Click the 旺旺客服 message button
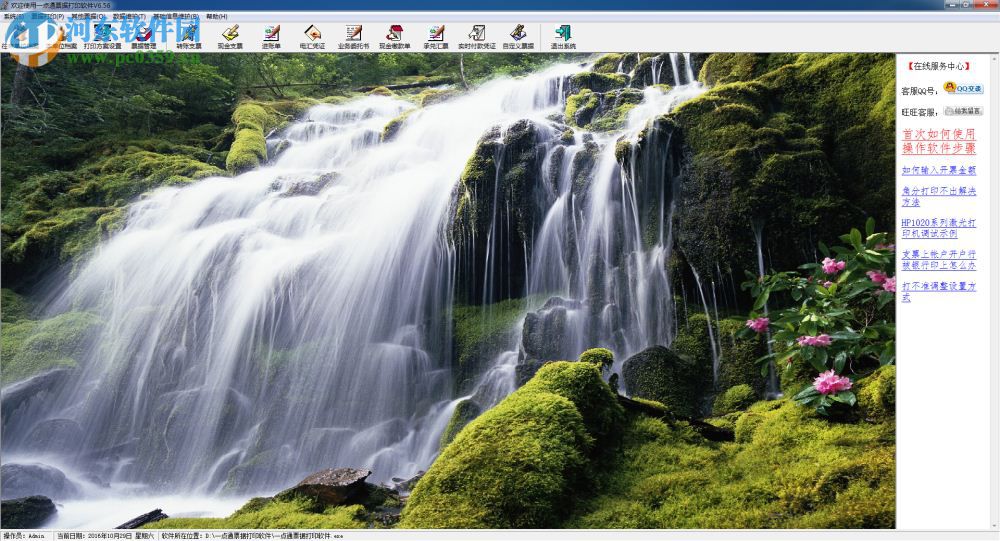 click(964, 111)
